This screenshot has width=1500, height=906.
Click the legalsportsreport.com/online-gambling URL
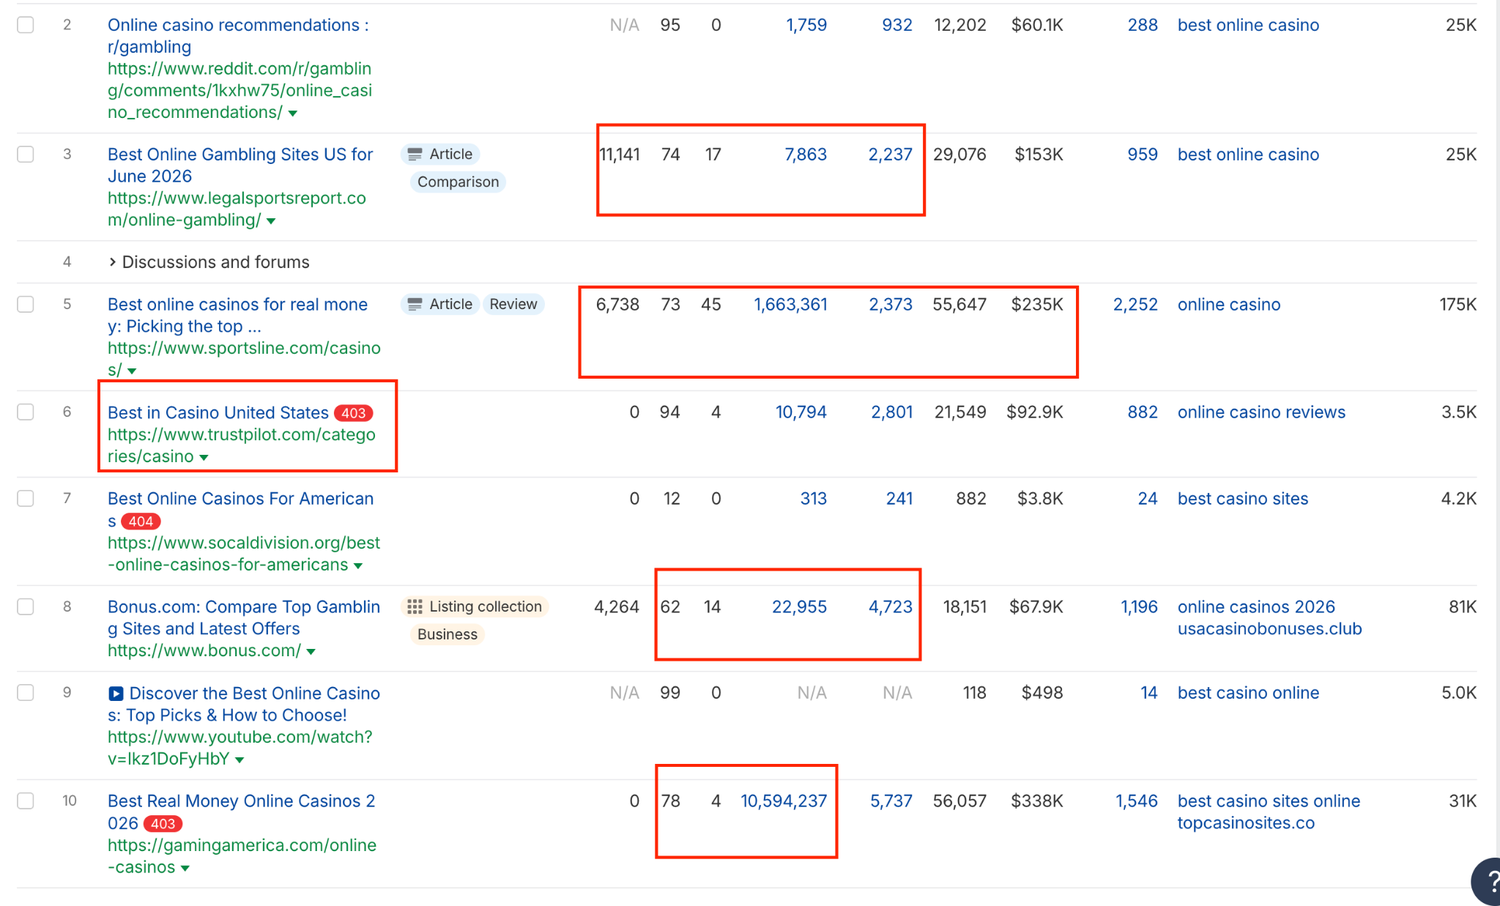[x=236, y=209]
